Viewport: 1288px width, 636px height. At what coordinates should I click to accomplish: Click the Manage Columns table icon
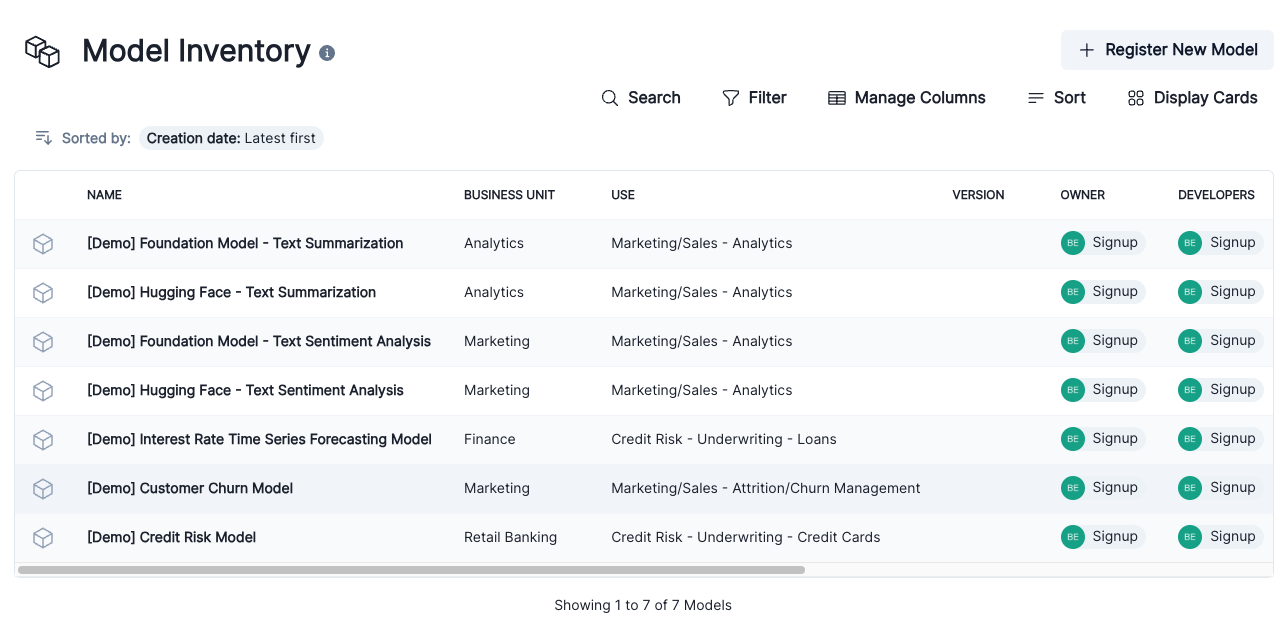pyautogui.click(x=836, y=97)
